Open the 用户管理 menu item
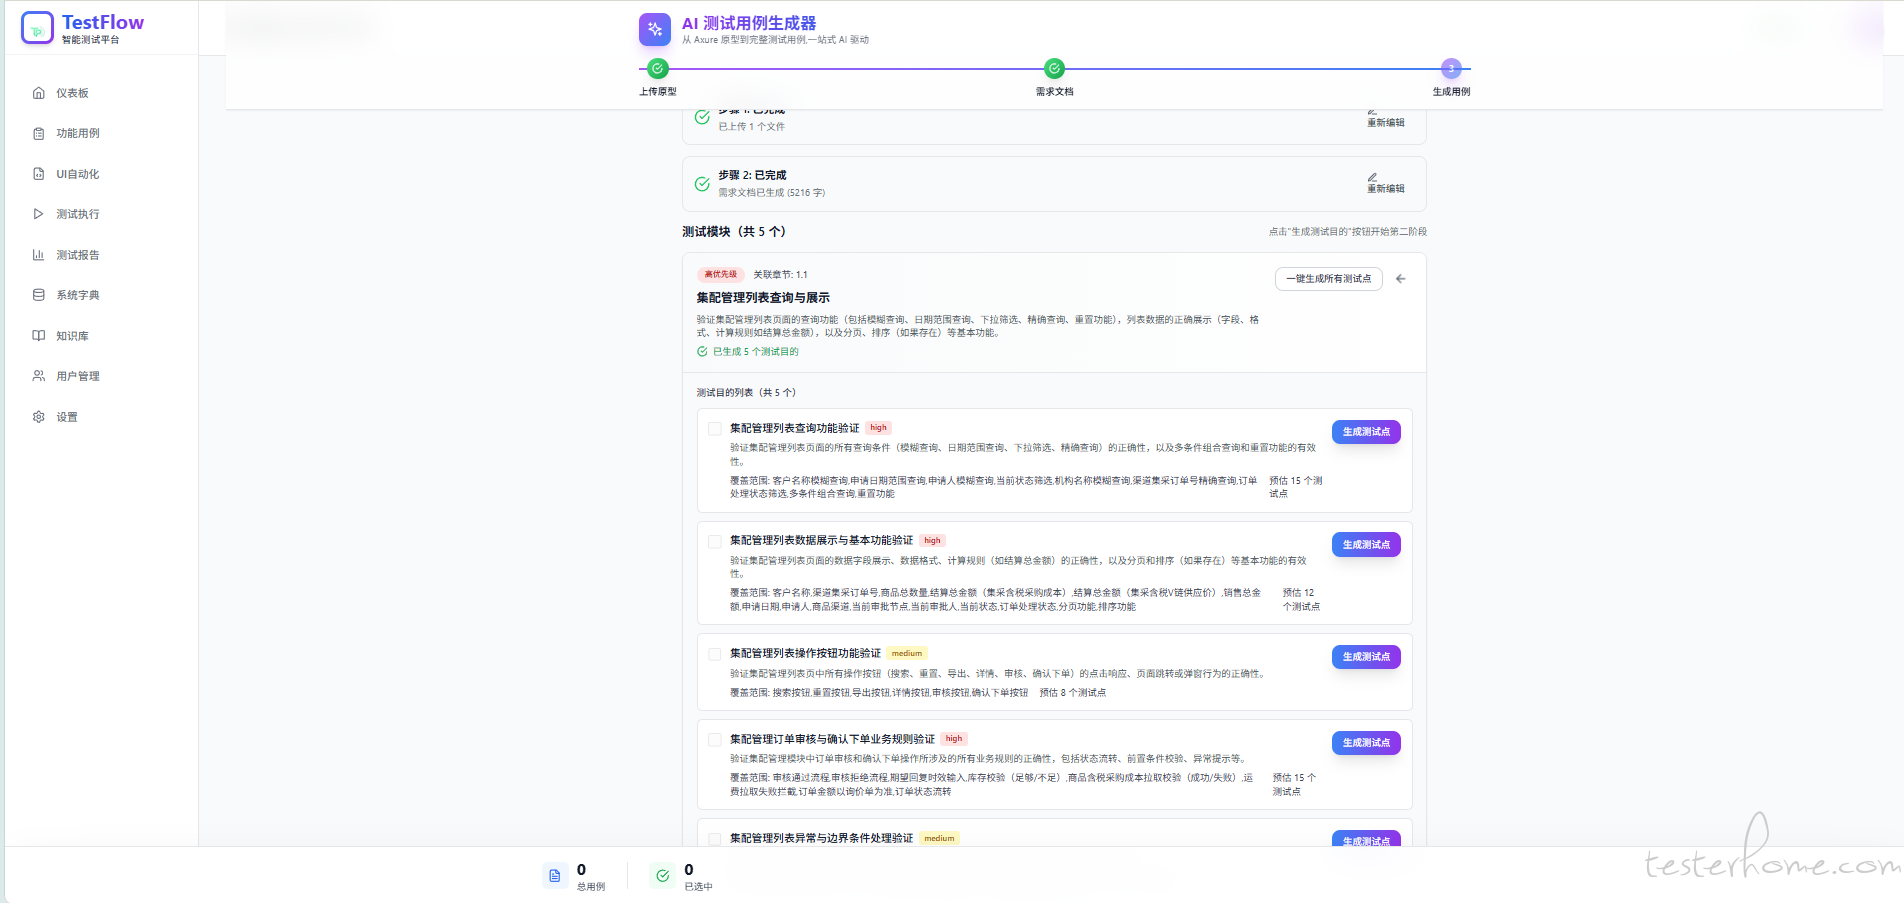Viewport: 1904px width, 903px height. (x=77, y=376)
